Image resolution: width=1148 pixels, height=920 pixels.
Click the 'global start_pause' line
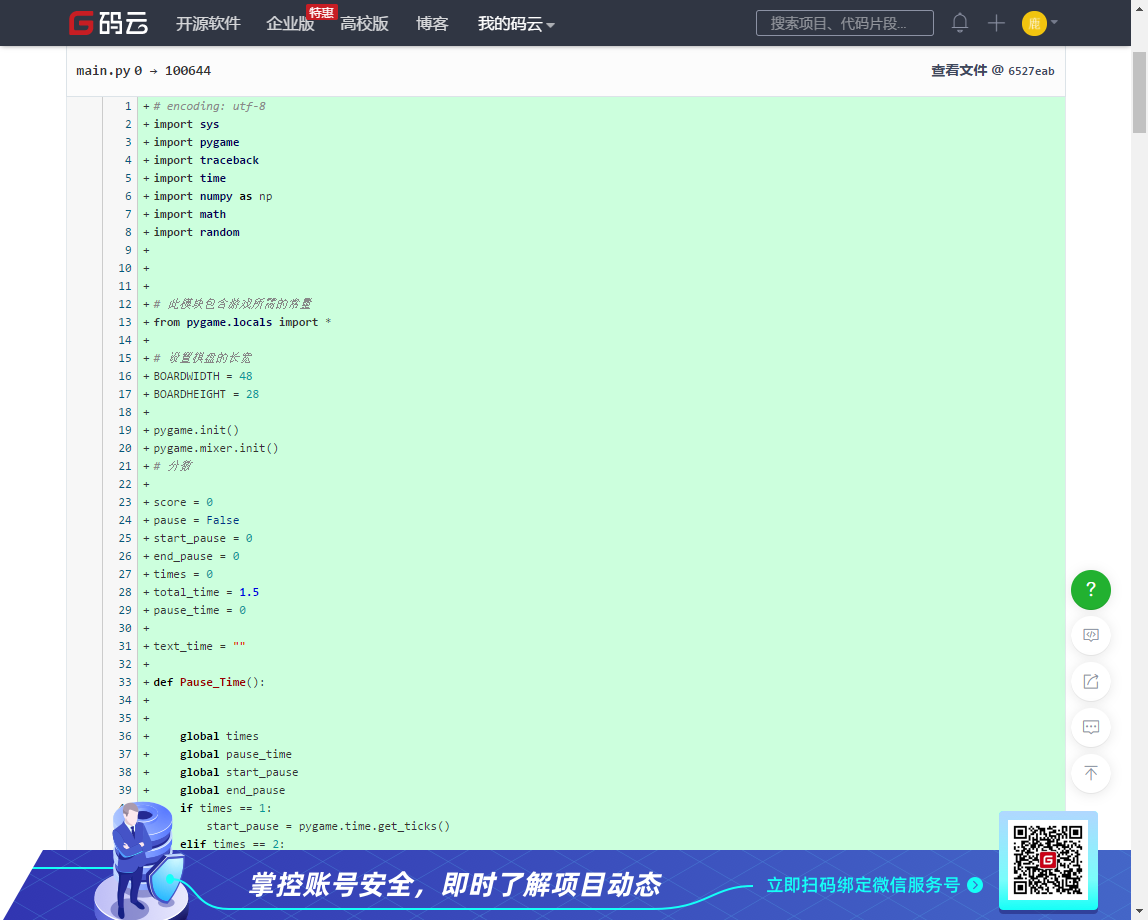[239, 772]
